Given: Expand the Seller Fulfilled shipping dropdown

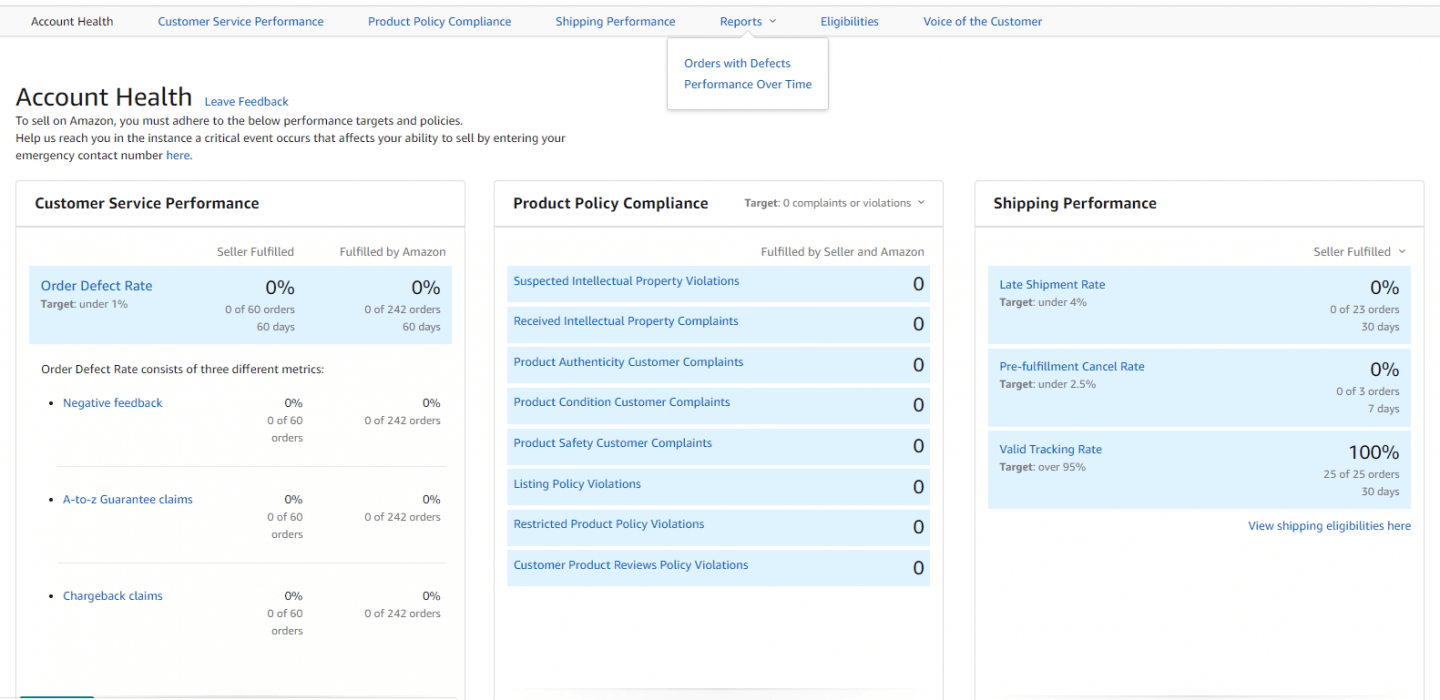Looking at the screenshot, I should point(1359,252).
